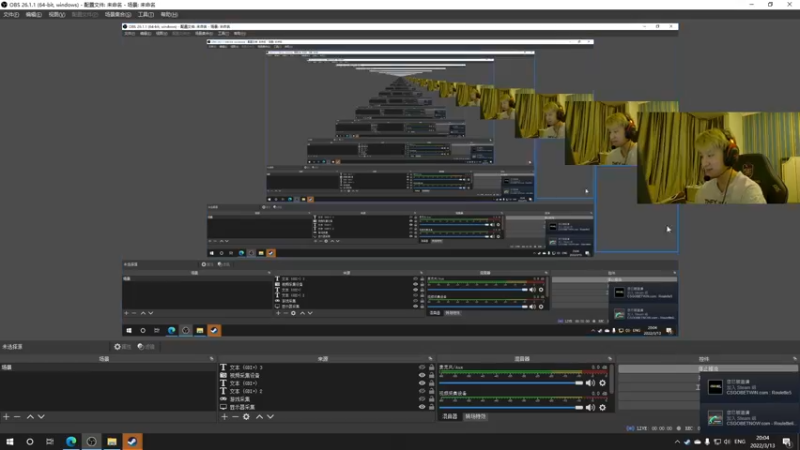Toggle lock on 游戏采集 source

click(432, 399)
